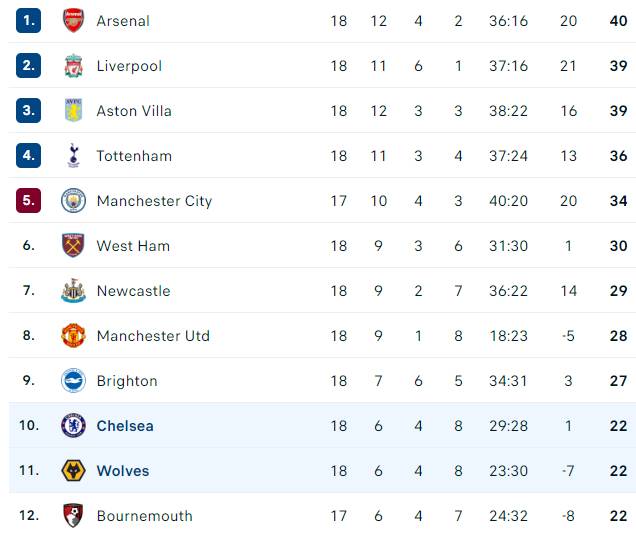The height and width of the screenshot is (537, 636).
Task: Open the Chelsea team link
Action: pyautogui.click(x=125, y=426)
